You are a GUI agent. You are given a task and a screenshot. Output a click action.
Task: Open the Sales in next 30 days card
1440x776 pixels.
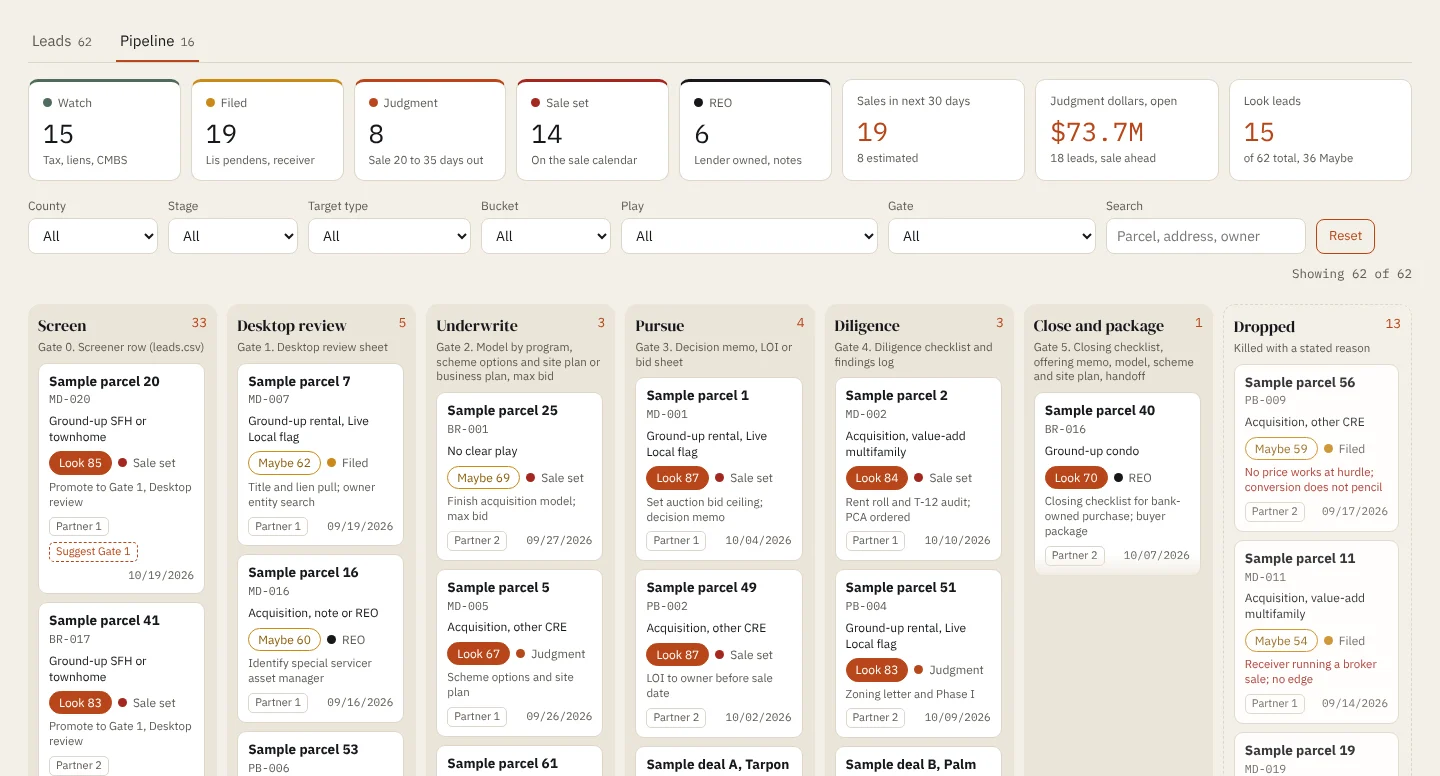(933, 130)
